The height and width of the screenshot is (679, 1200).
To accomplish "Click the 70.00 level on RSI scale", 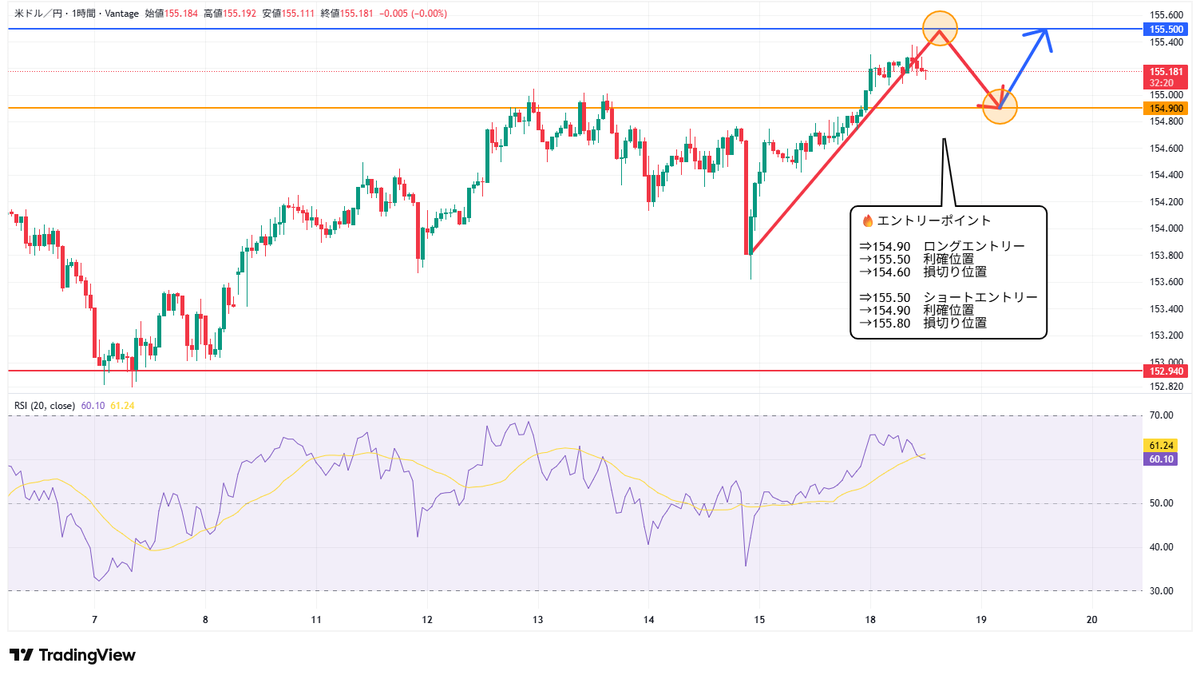I will click(1161, 414).
